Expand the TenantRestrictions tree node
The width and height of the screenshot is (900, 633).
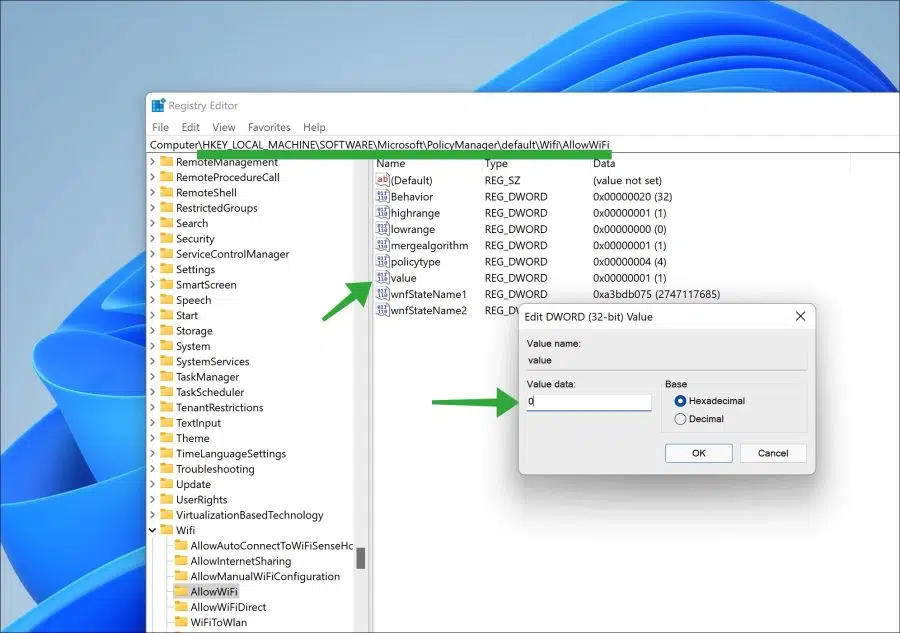click(x=153, y=407)
